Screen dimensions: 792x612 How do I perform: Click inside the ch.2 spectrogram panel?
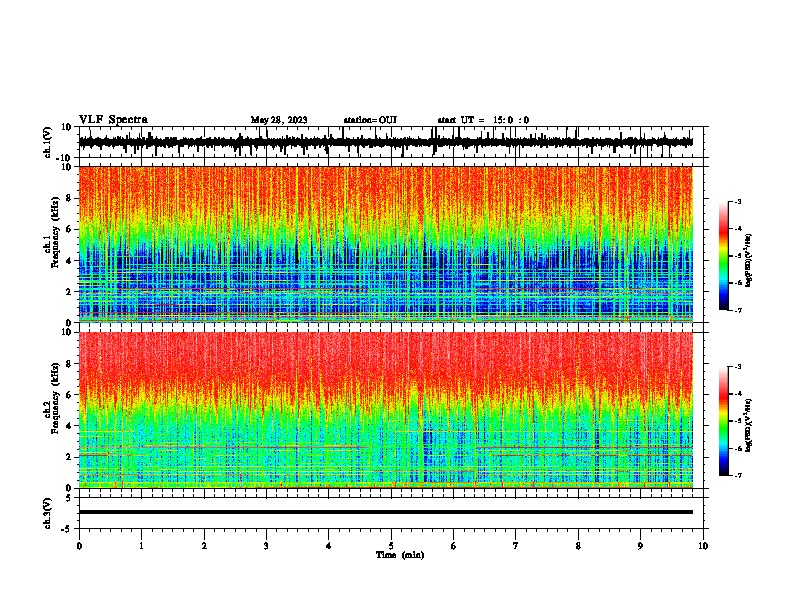pyautogui.click(x=385, y=410)
